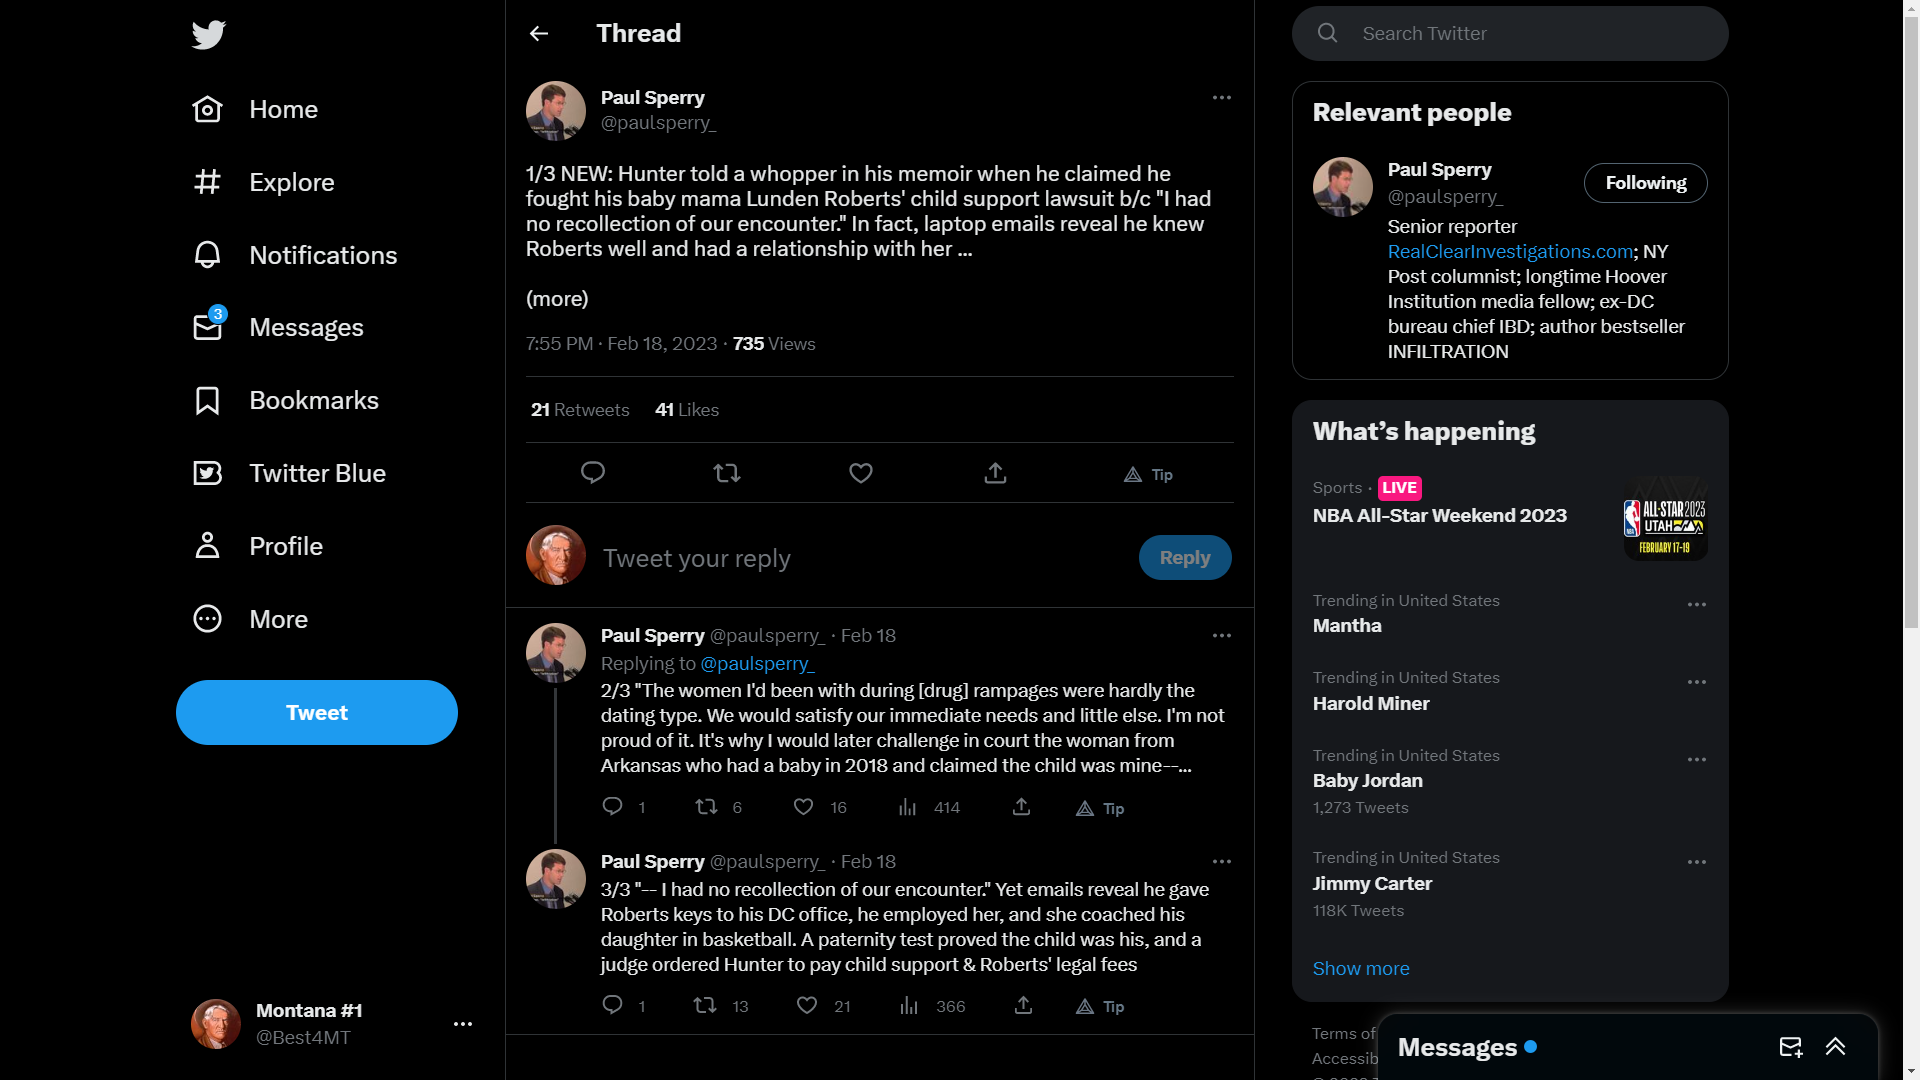This screenshot has width=1920, height=1080.
Task: Open Show more under What's happening
Action: 1361,969
